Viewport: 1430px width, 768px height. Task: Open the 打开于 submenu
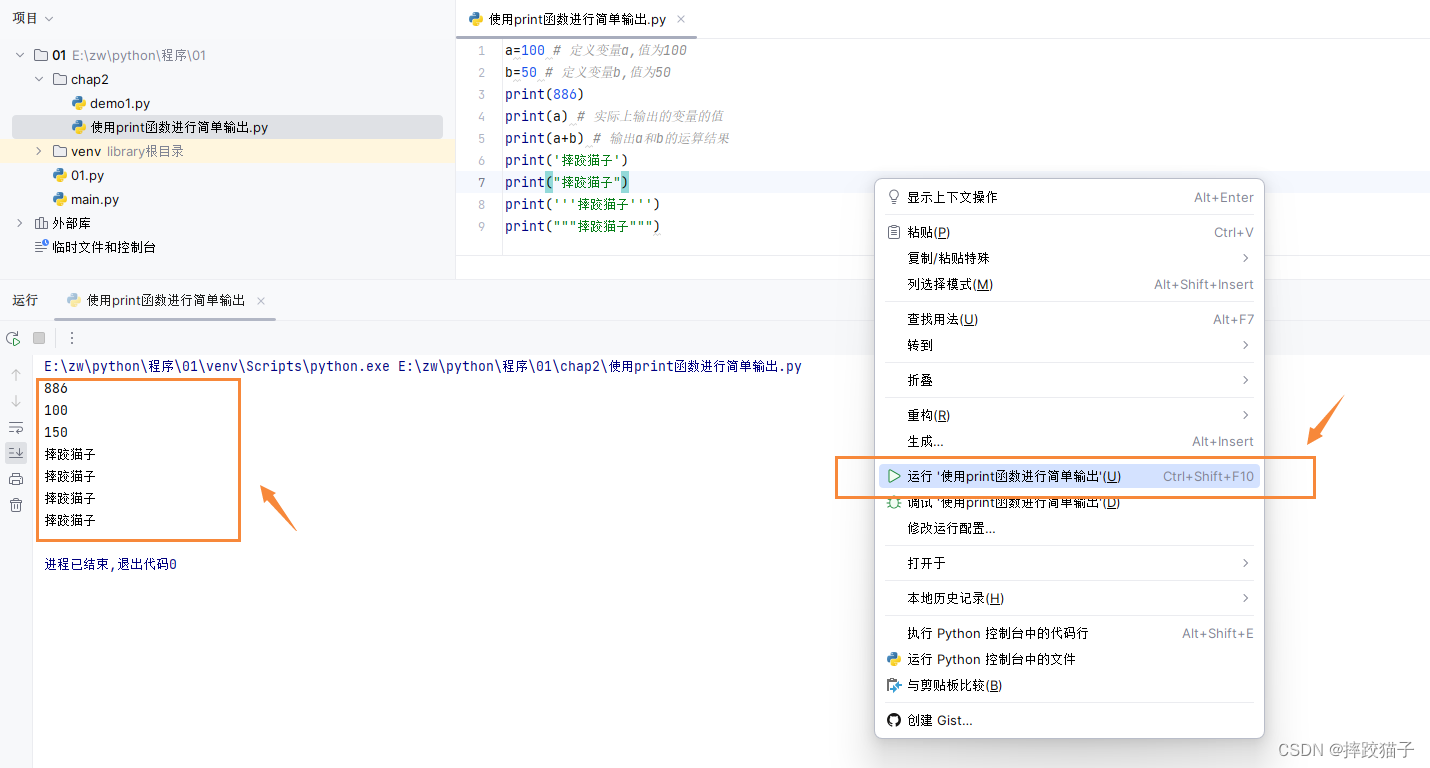click(x=1069, y=563)
